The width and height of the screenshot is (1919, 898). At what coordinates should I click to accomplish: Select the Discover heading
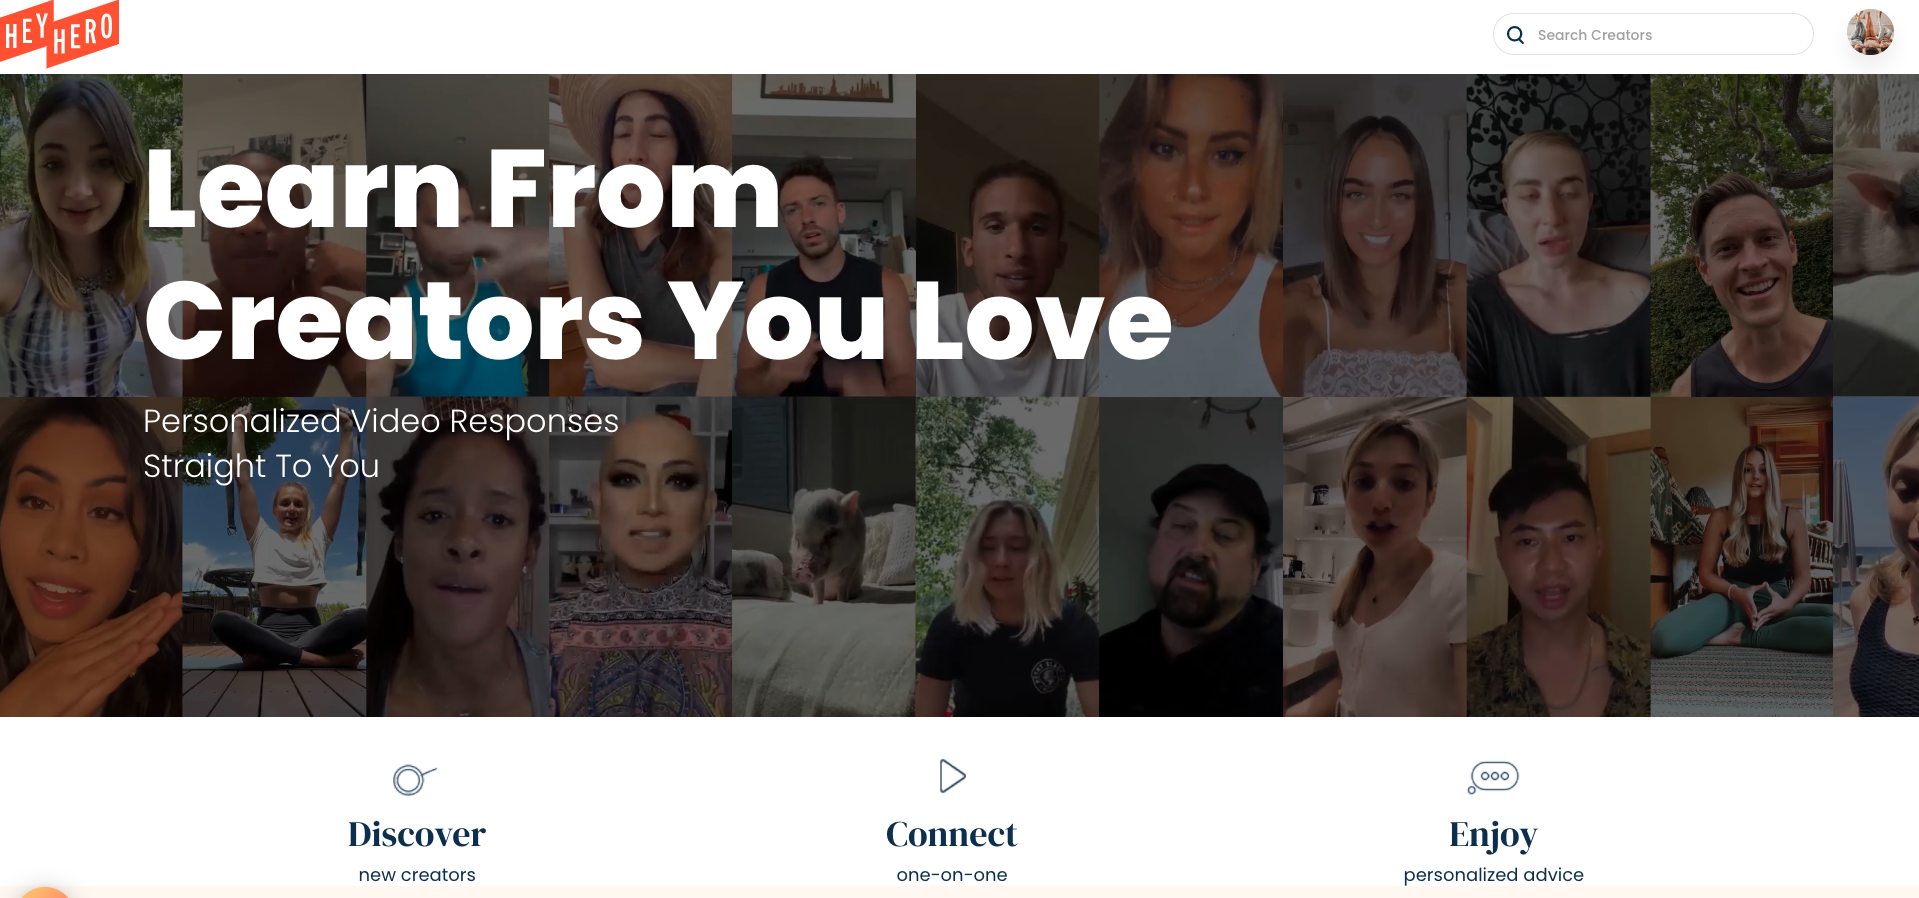pyautogui.click(x=417, y=834)
